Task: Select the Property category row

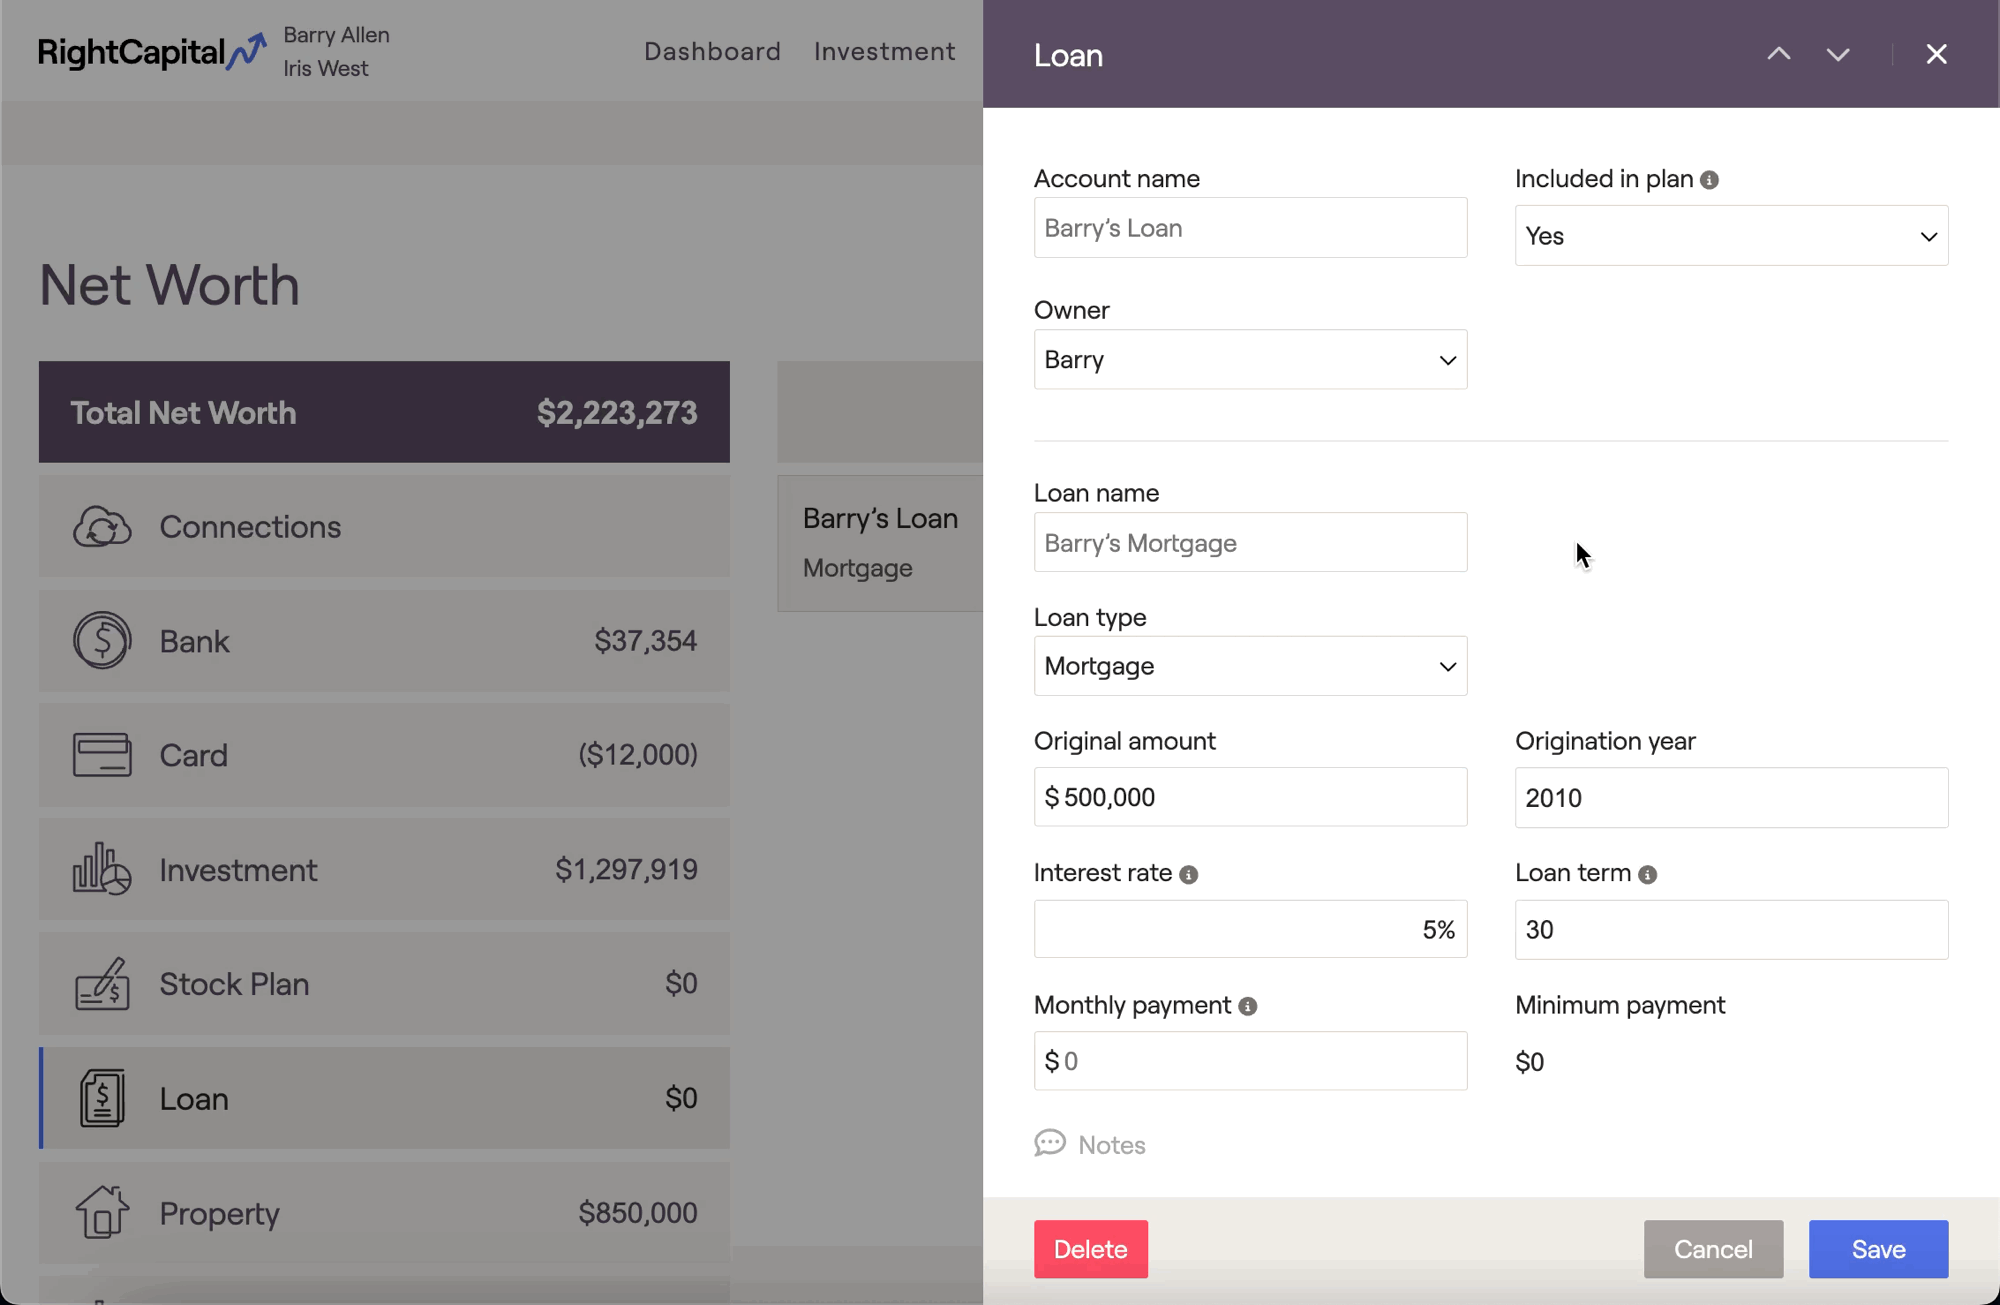Action: pyautogui.click(x=384, y=1212)
